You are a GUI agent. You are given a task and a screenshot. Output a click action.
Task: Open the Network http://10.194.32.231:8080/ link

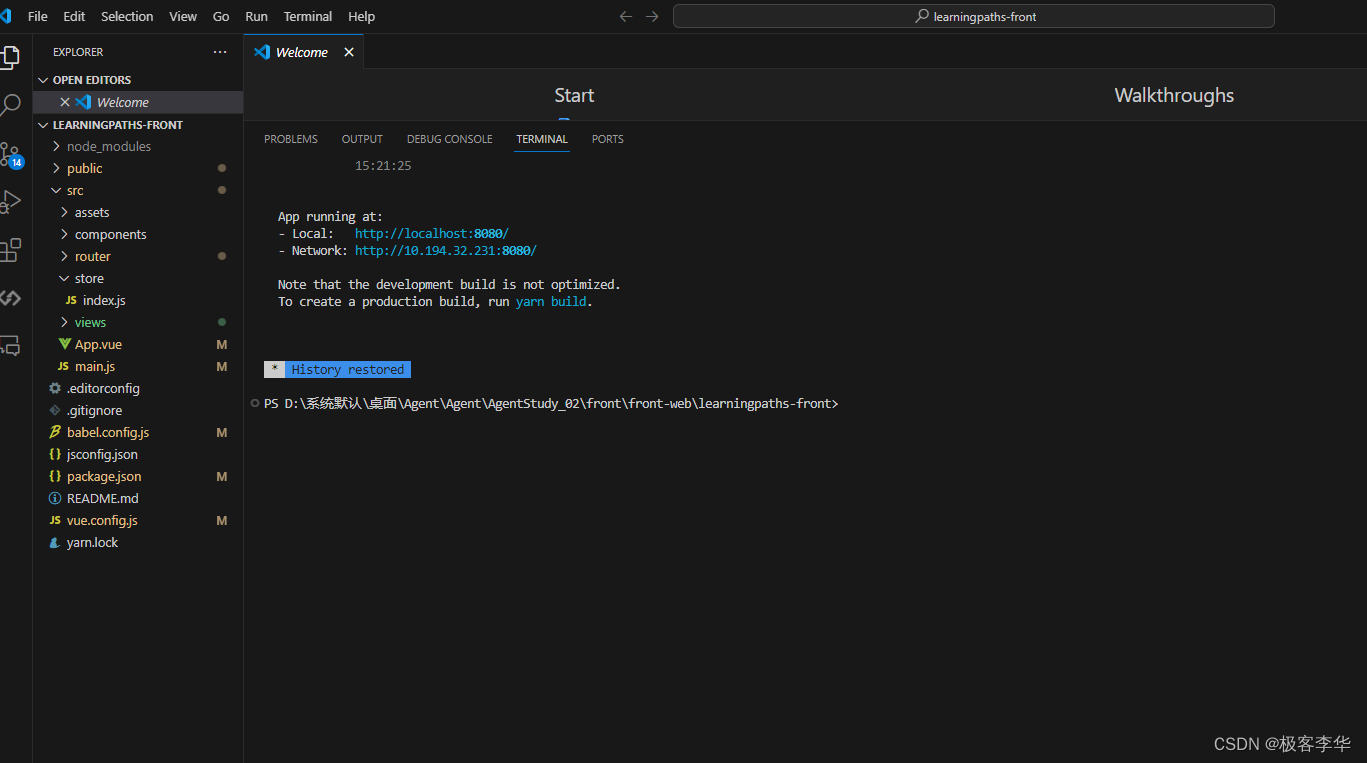[446, 250]
